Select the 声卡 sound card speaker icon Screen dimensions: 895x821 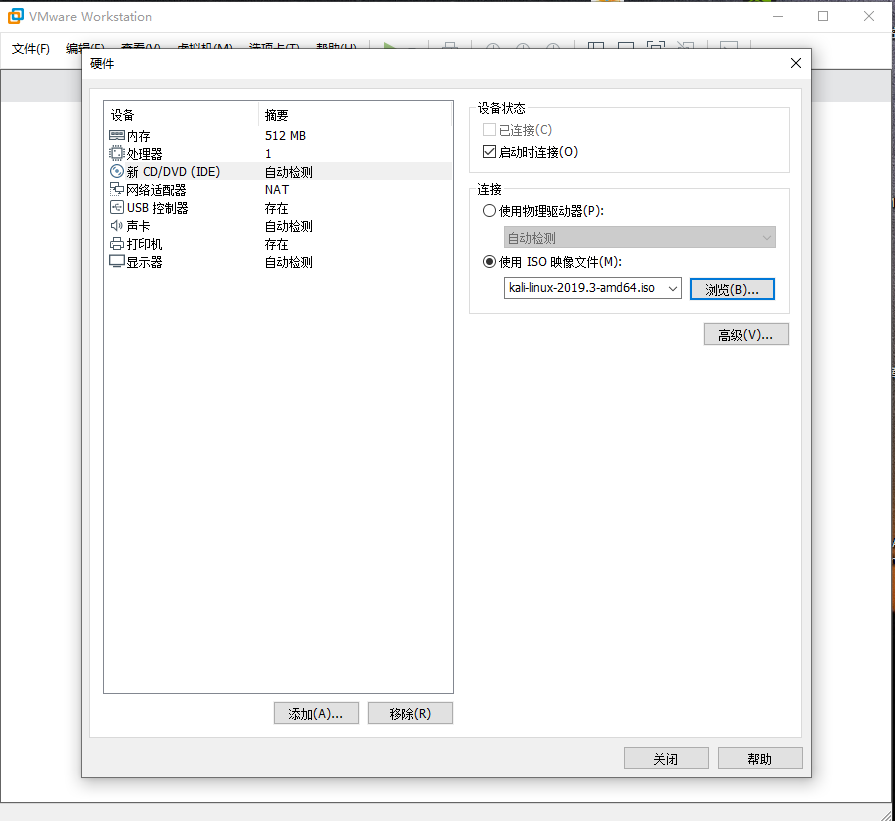click(116, 226)
